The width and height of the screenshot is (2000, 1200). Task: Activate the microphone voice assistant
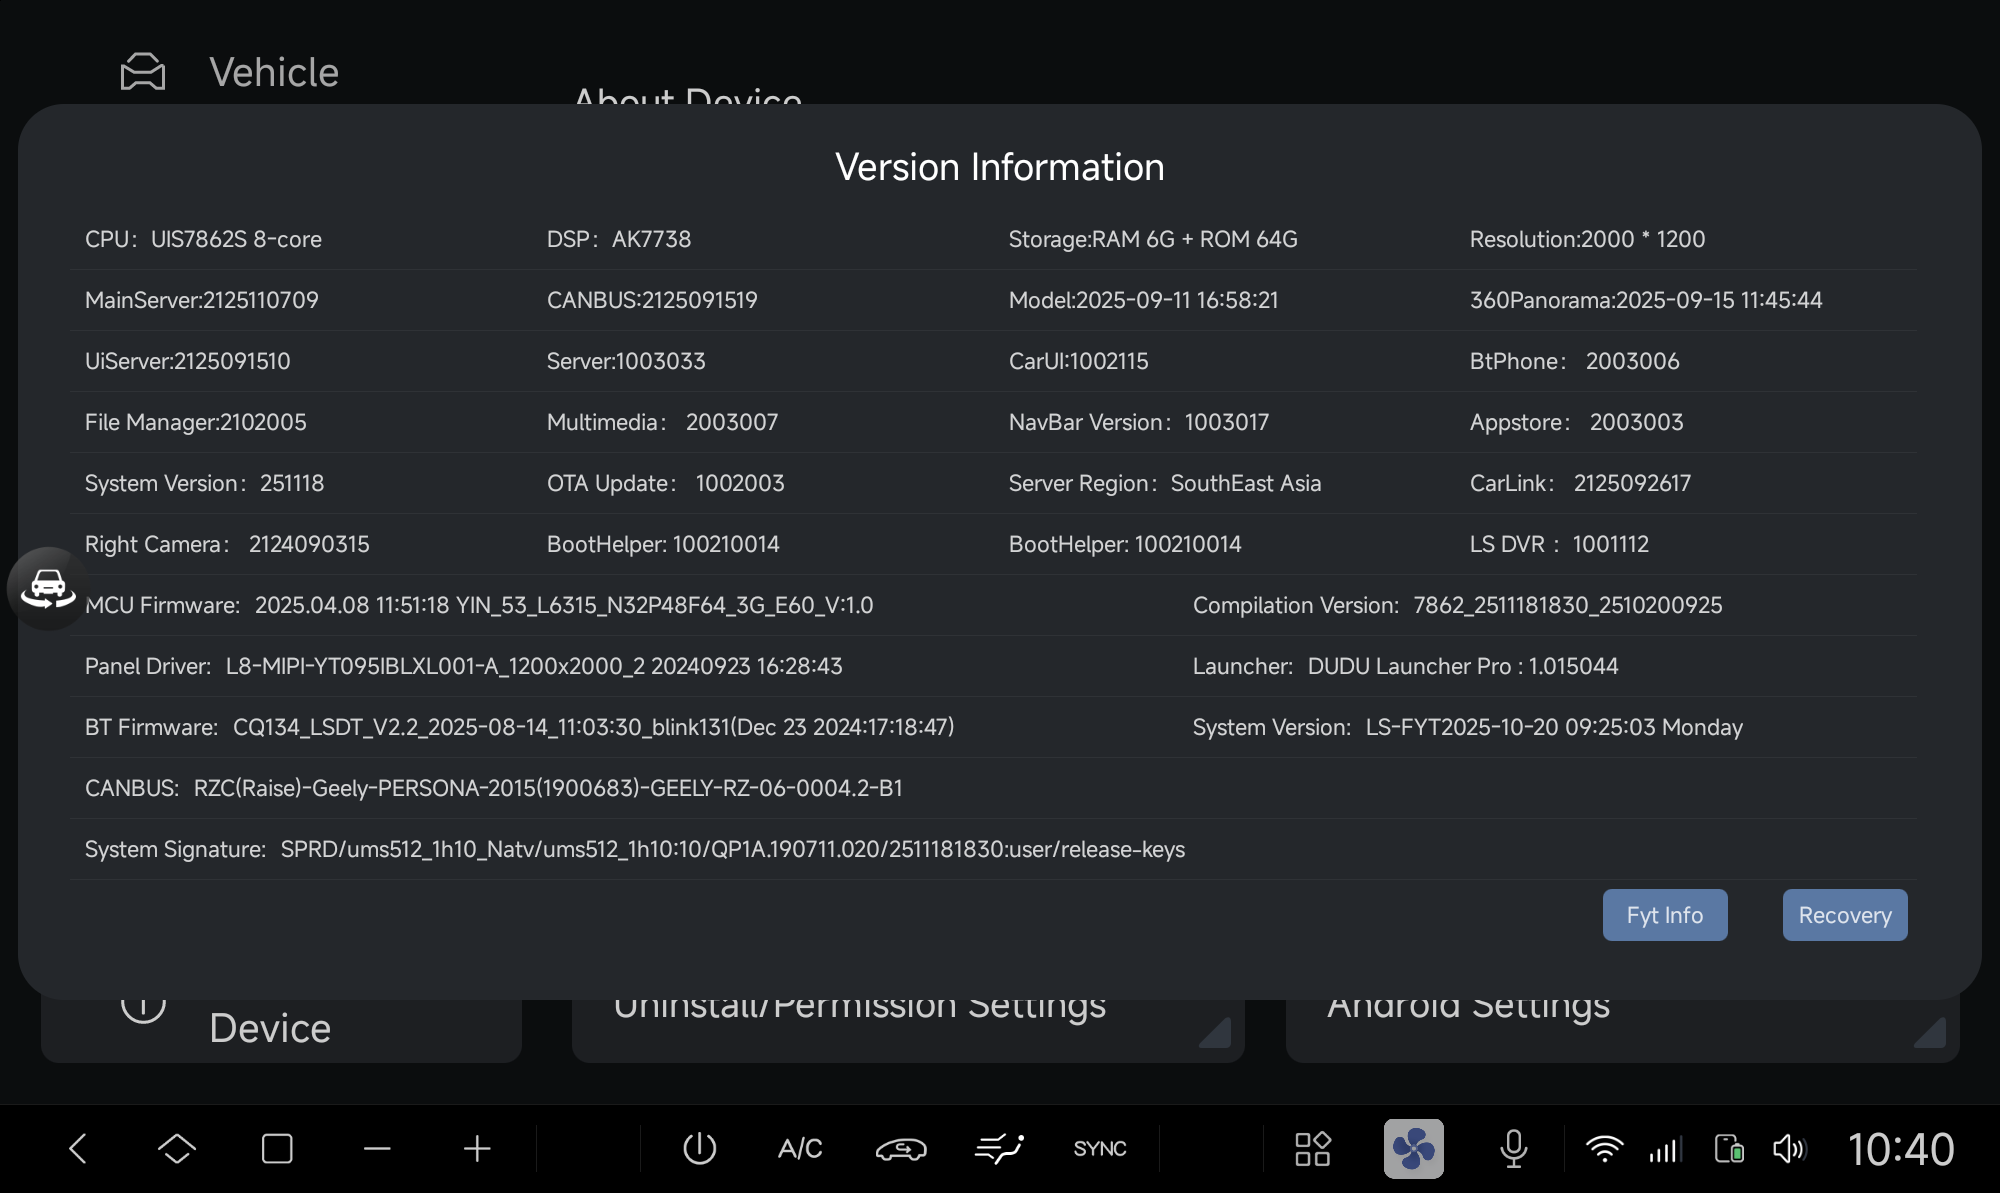(x=1513, y=1149)
